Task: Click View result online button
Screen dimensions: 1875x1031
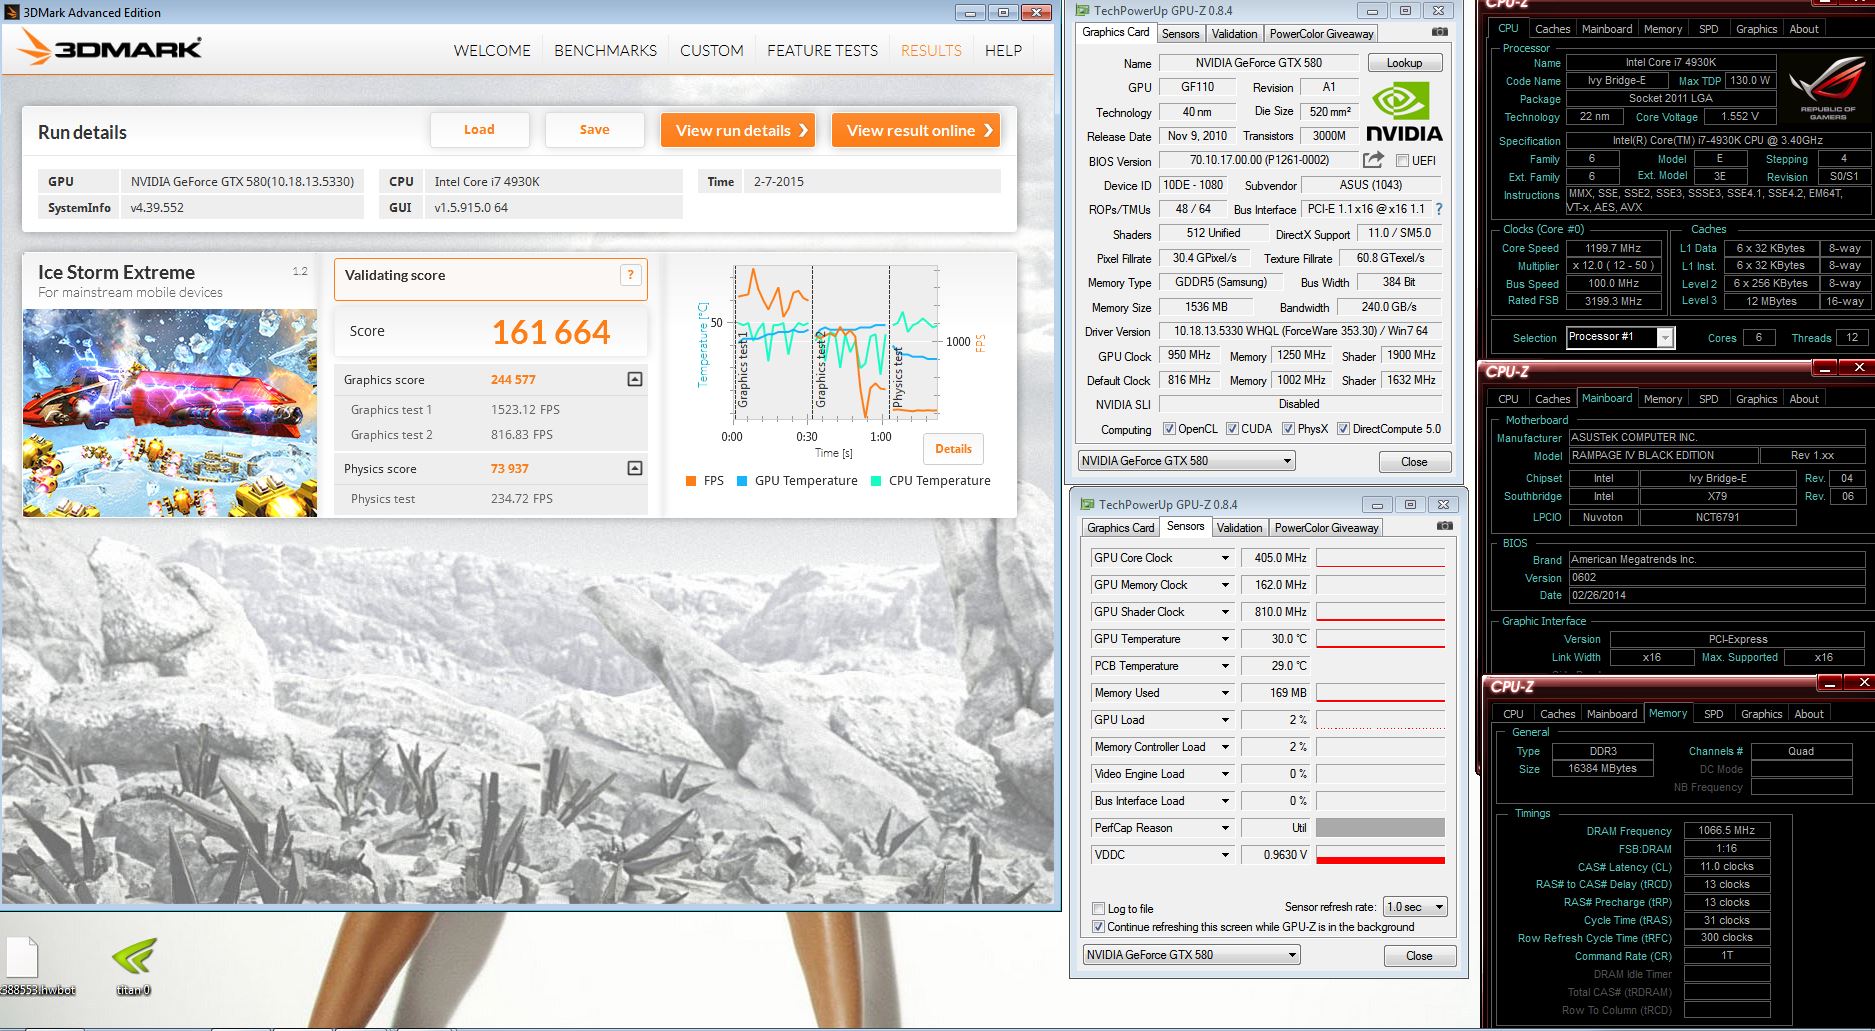Action: [x=916, y=130]
